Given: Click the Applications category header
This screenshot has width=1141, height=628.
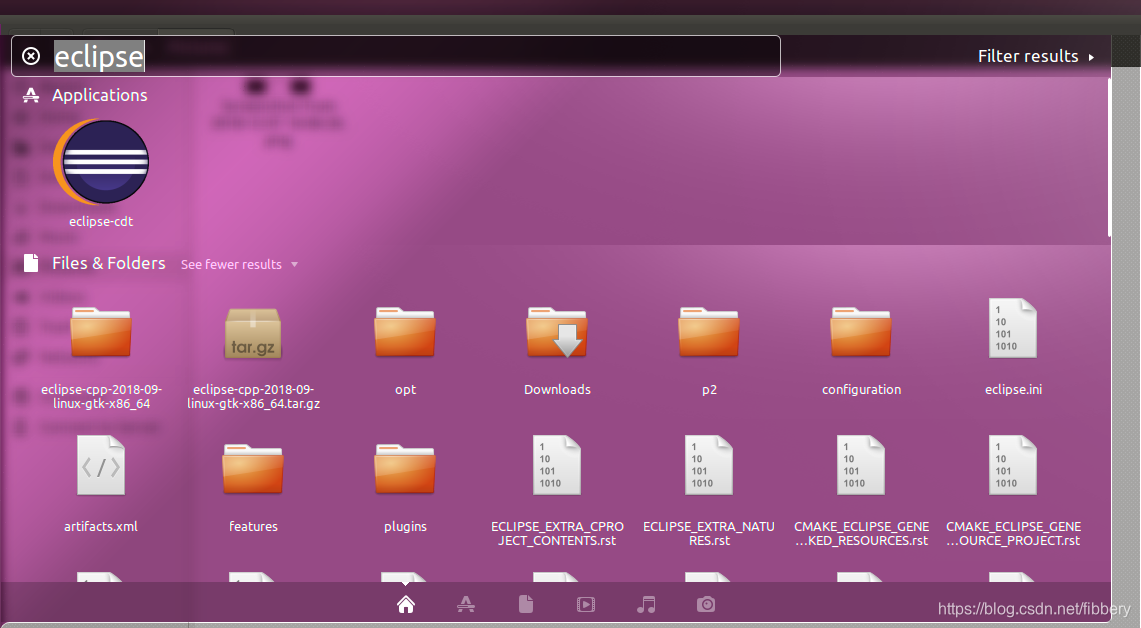Looking at the screenshot, I should [x=100, y=95].
